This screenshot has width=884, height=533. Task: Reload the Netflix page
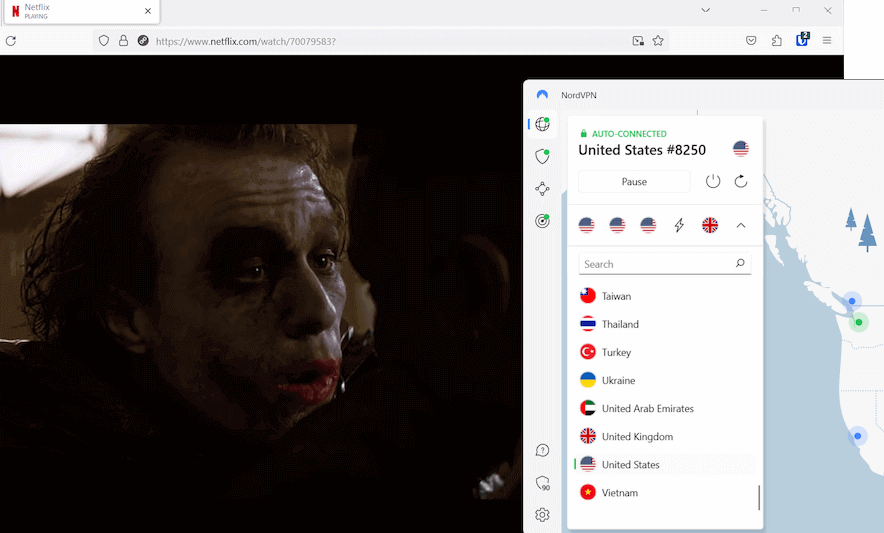(11, 41)
